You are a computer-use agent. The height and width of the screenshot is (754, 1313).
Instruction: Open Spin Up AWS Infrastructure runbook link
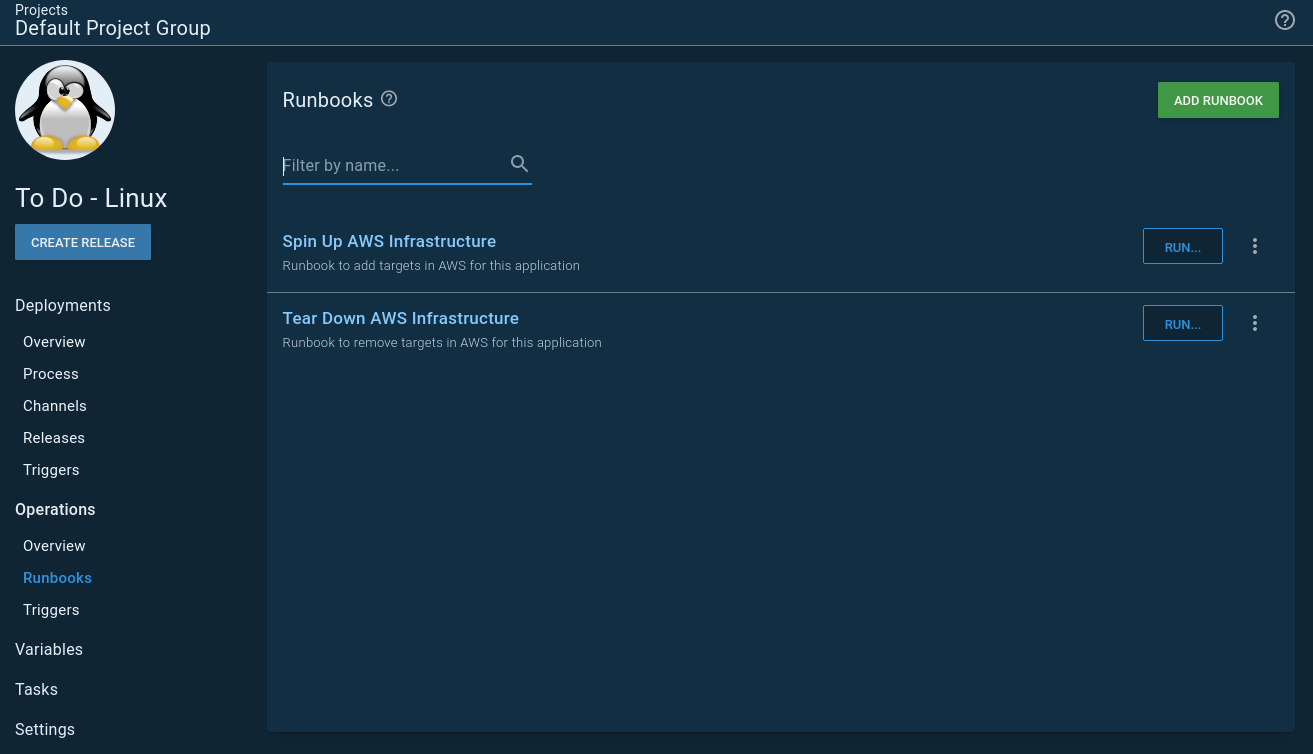coord(389,241)
